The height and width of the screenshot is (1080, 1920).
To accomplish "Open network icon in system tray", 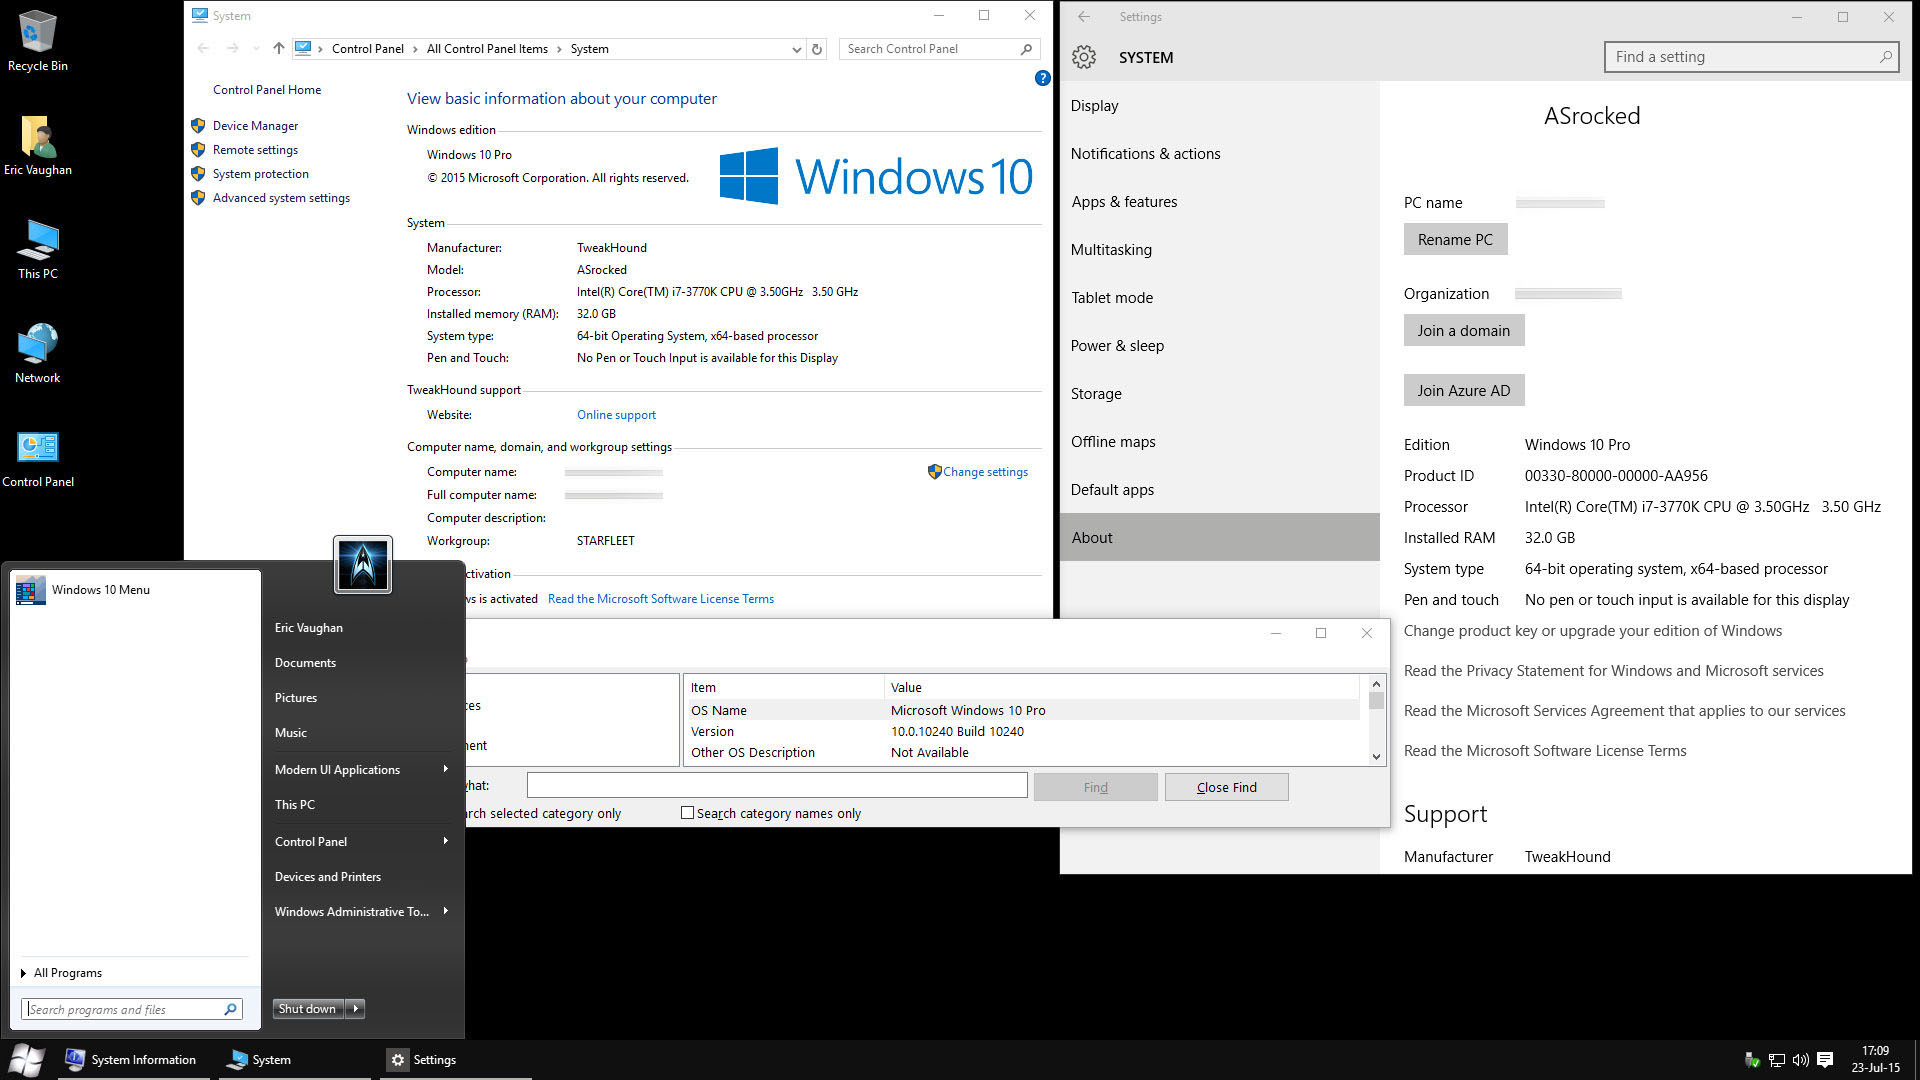I will (x=1777, y=1060).
